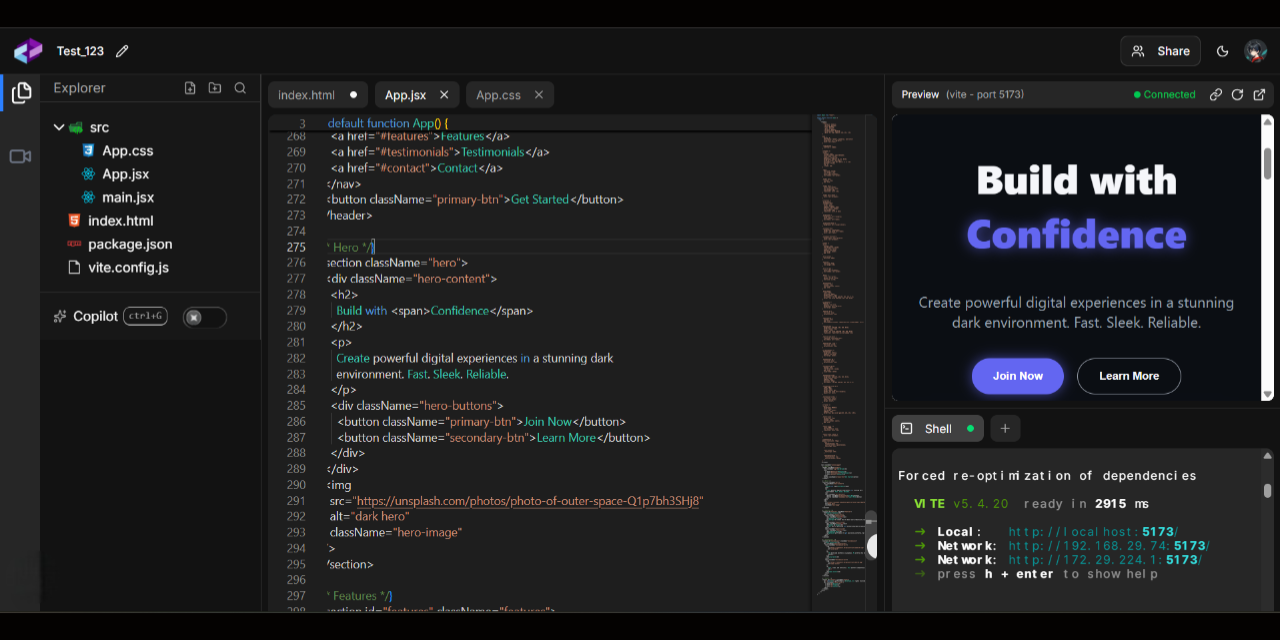Viewport: 1280px width, 640px height.
Task: Switch to the App.css tab
Action: coord(498,95)
